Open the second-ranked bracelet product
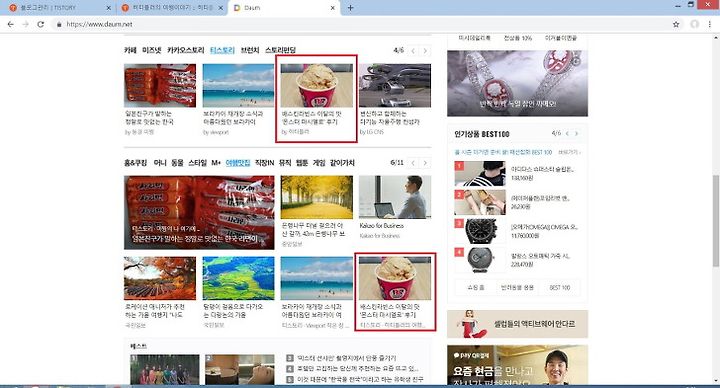 point(480,202)
